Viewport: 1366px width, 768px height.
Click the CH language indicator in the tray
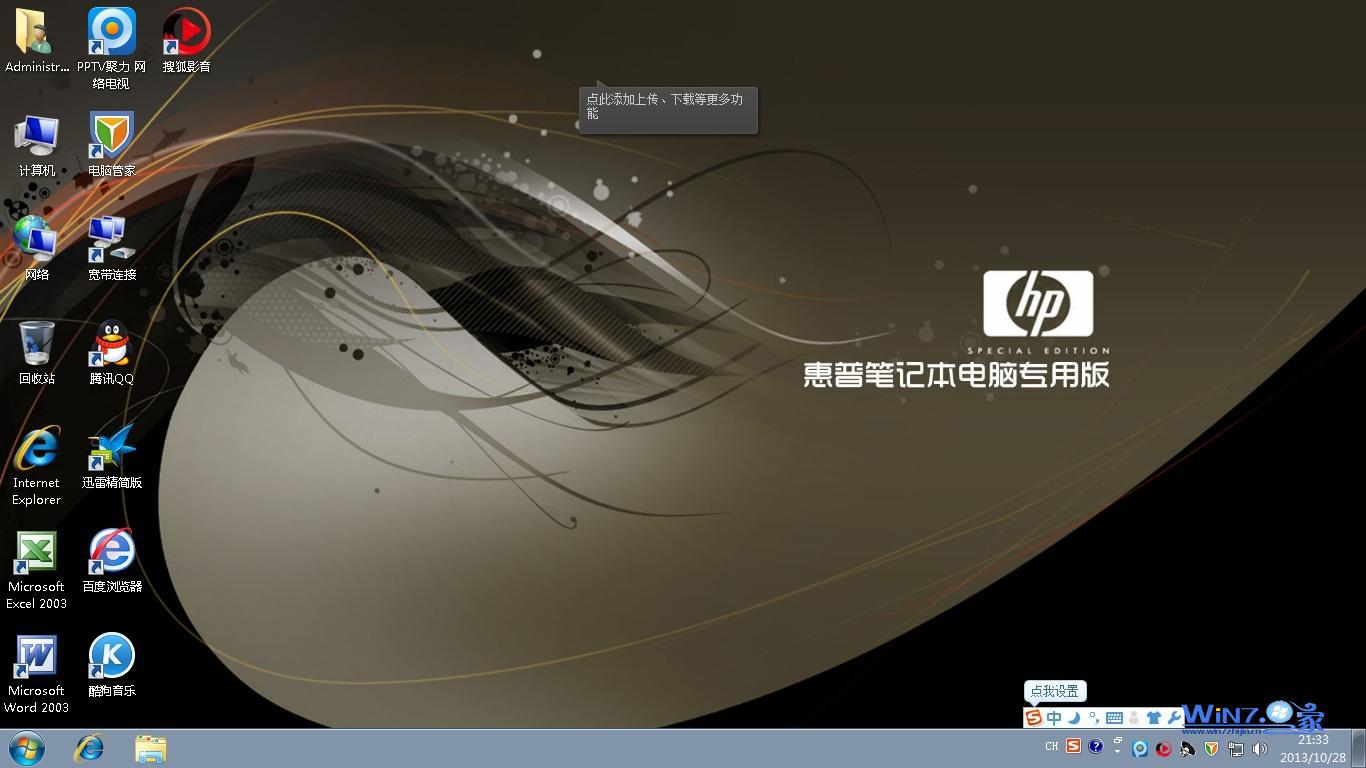click(1052, 746)
